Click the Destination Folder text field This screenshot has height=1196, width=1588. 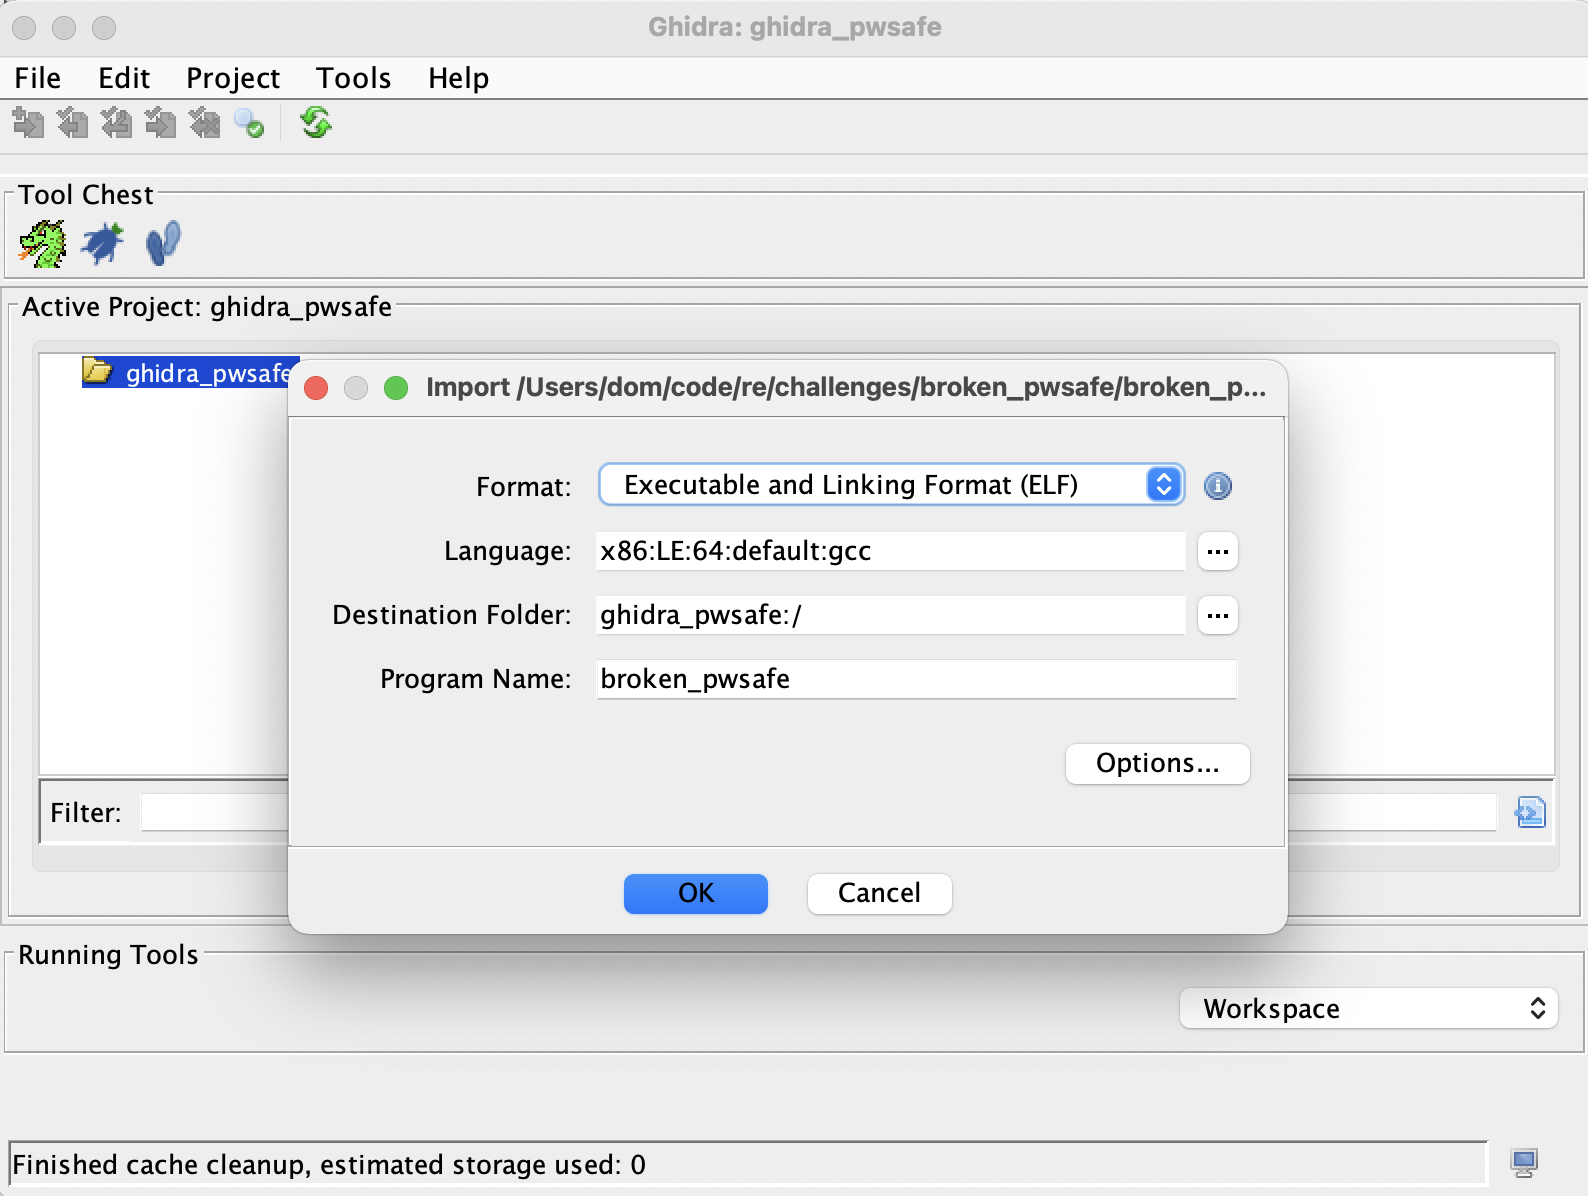pyautogui.click(x=890, y=615)
